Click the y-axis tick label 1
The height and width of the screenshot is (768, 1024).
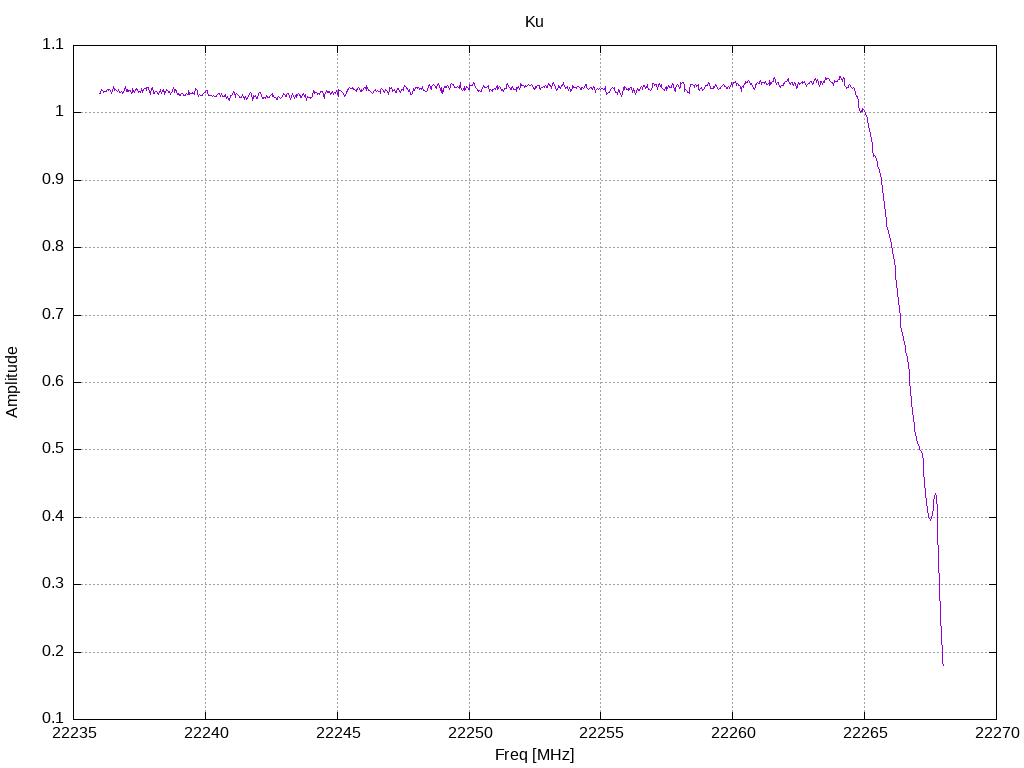[59, 112]
